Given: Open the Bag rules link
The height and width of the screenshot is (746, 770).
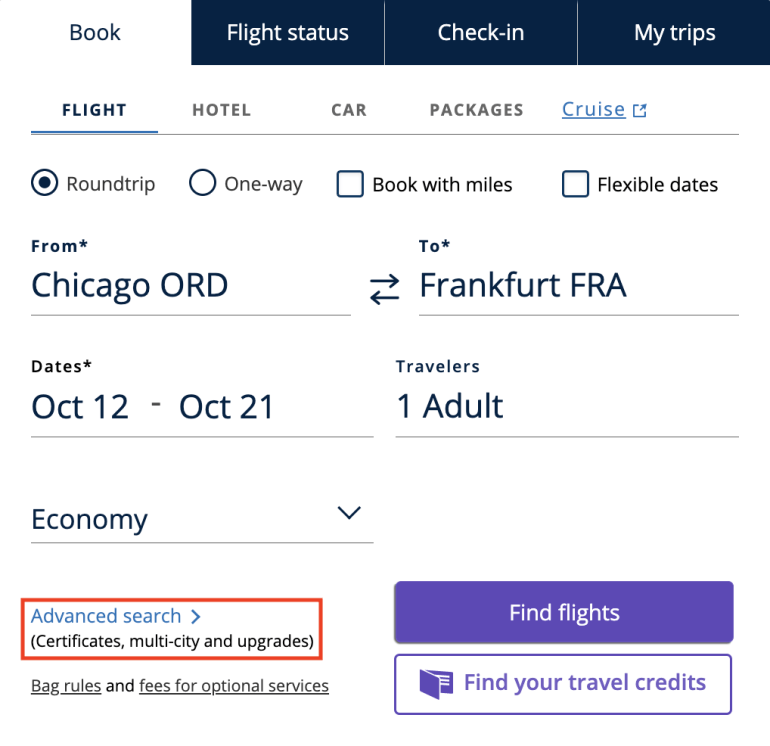Looking at the screenshot, I should pyautogui.click(x=66, y=686).
